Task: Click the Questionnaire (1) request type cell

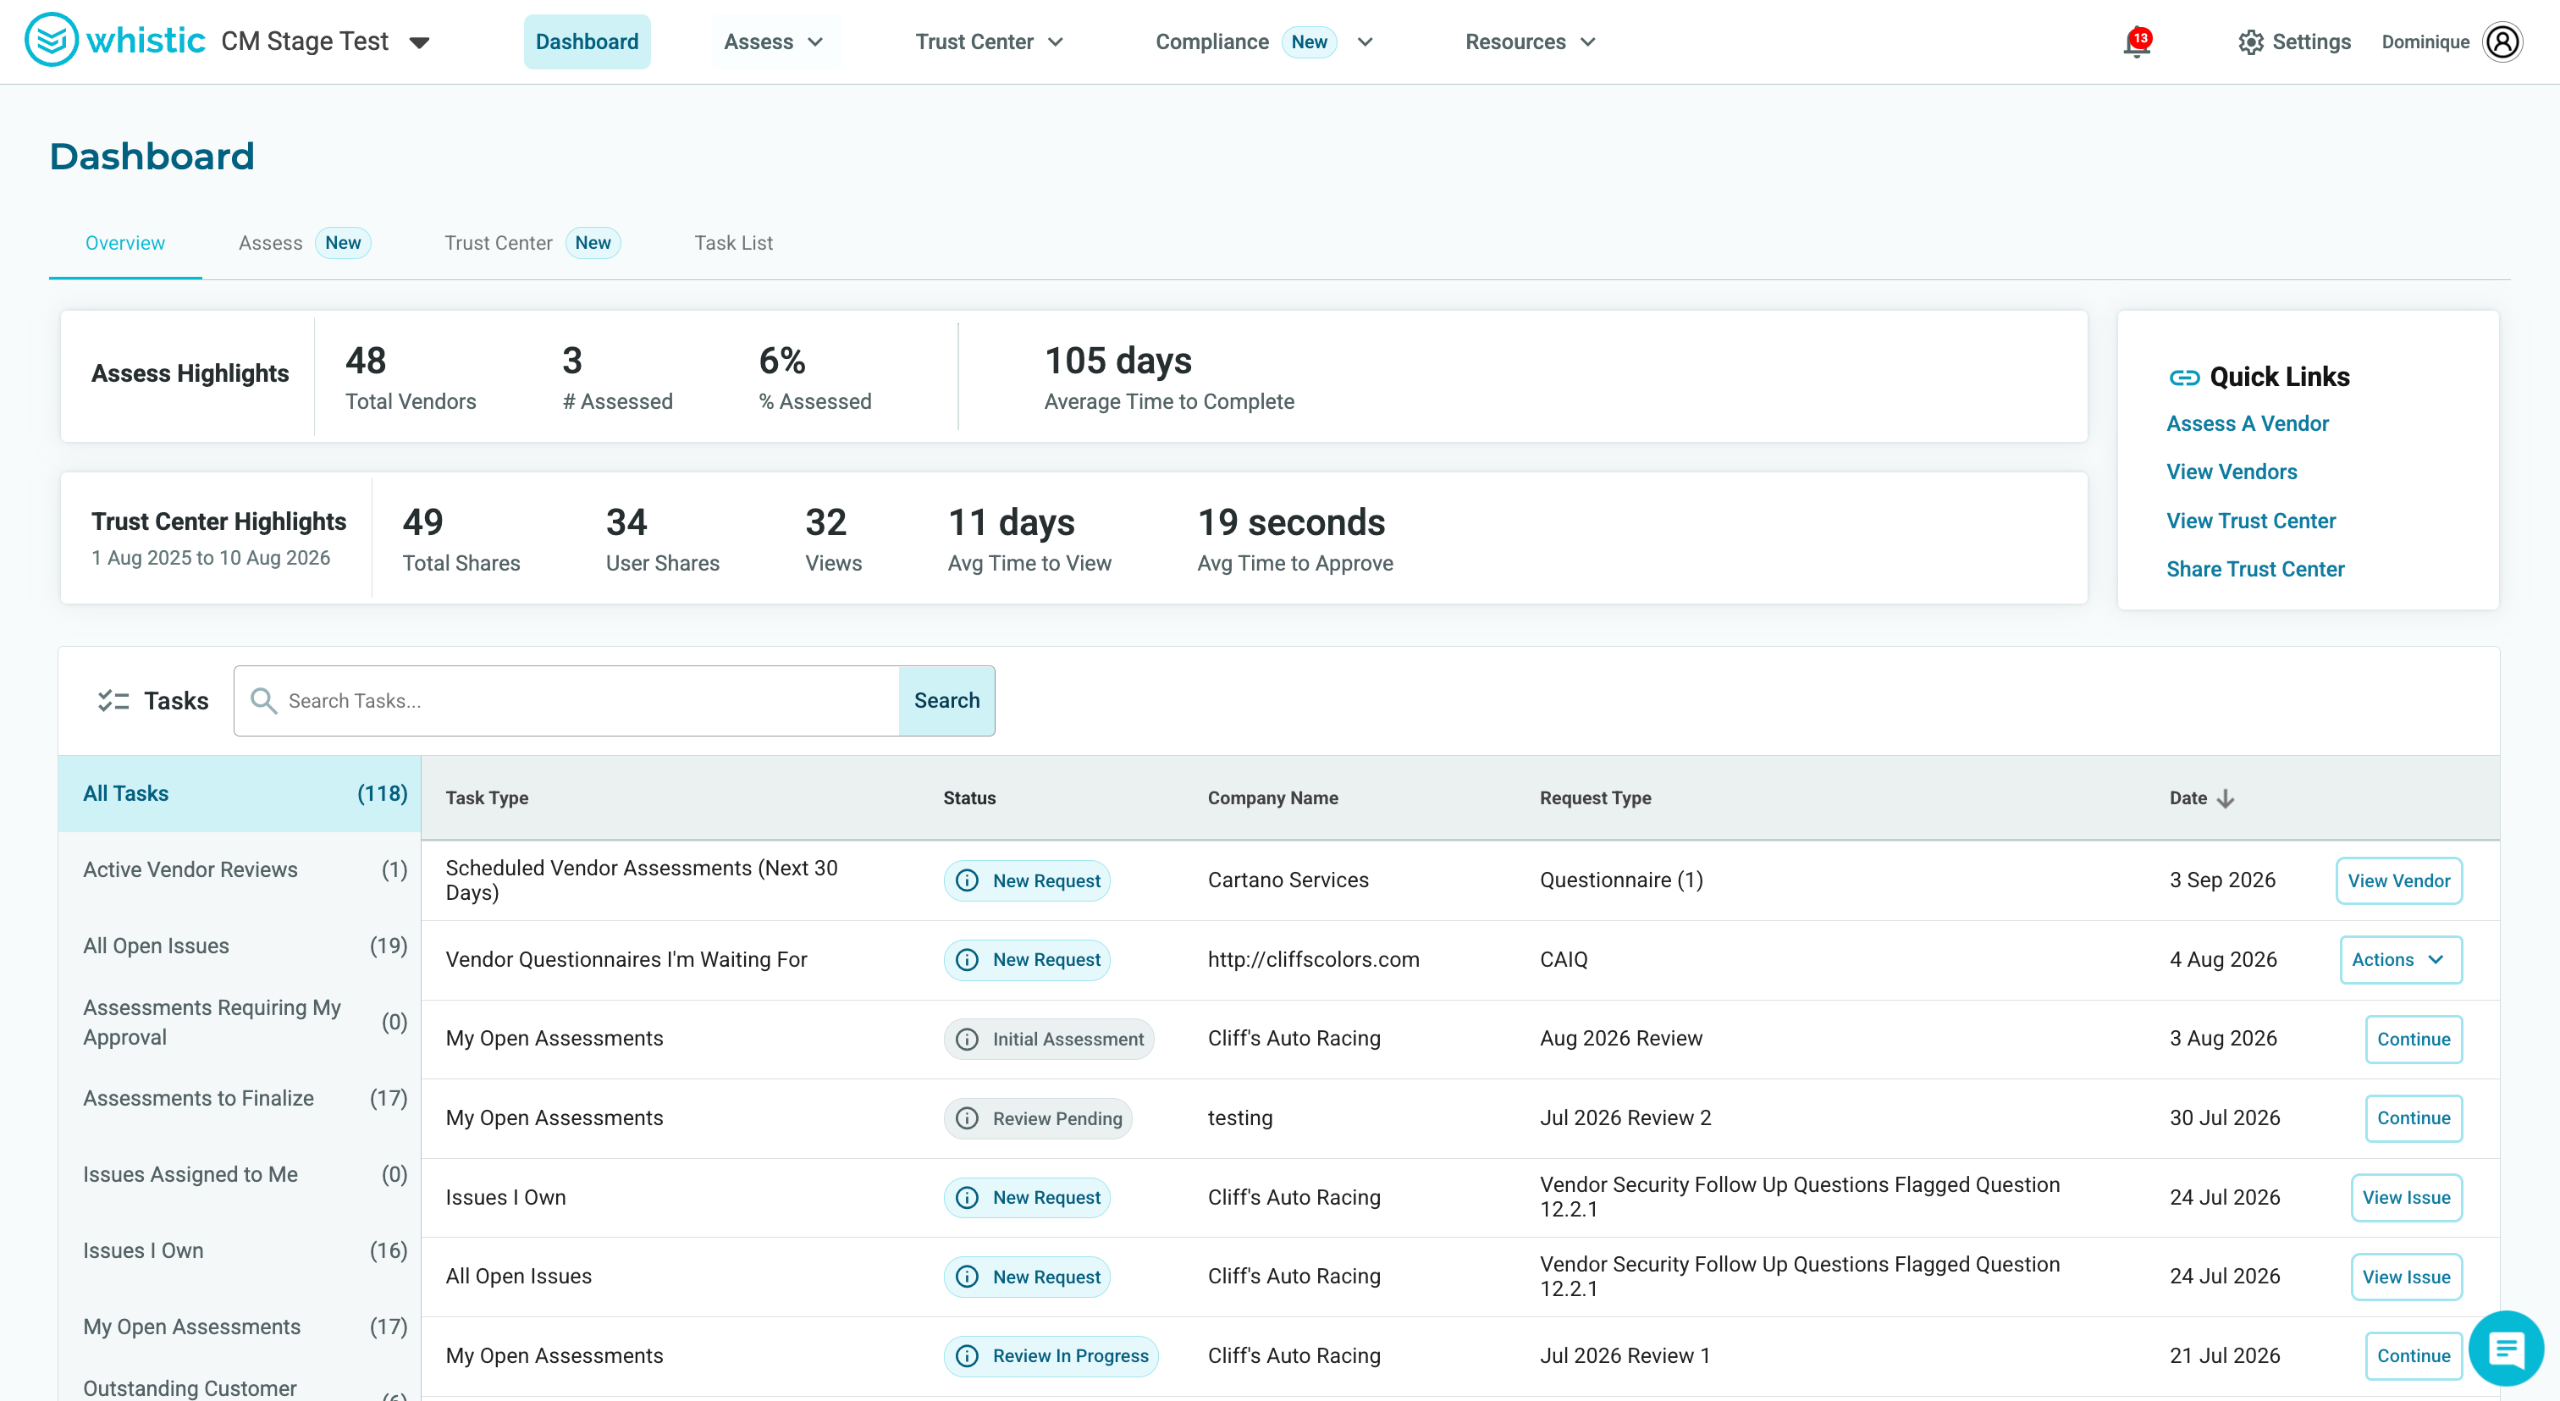Action: 1621,880
